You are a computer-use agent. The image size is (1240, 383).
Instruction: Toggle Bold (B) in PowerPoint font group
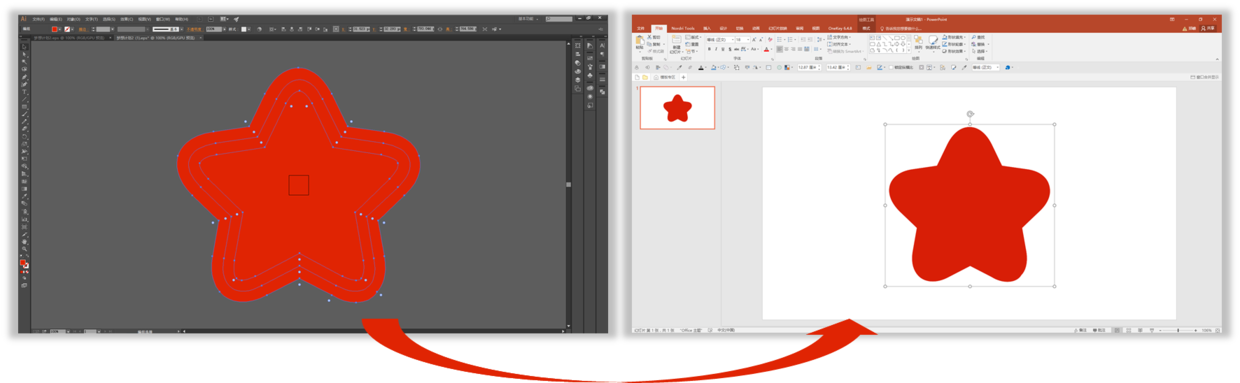(x=709, y=49)
